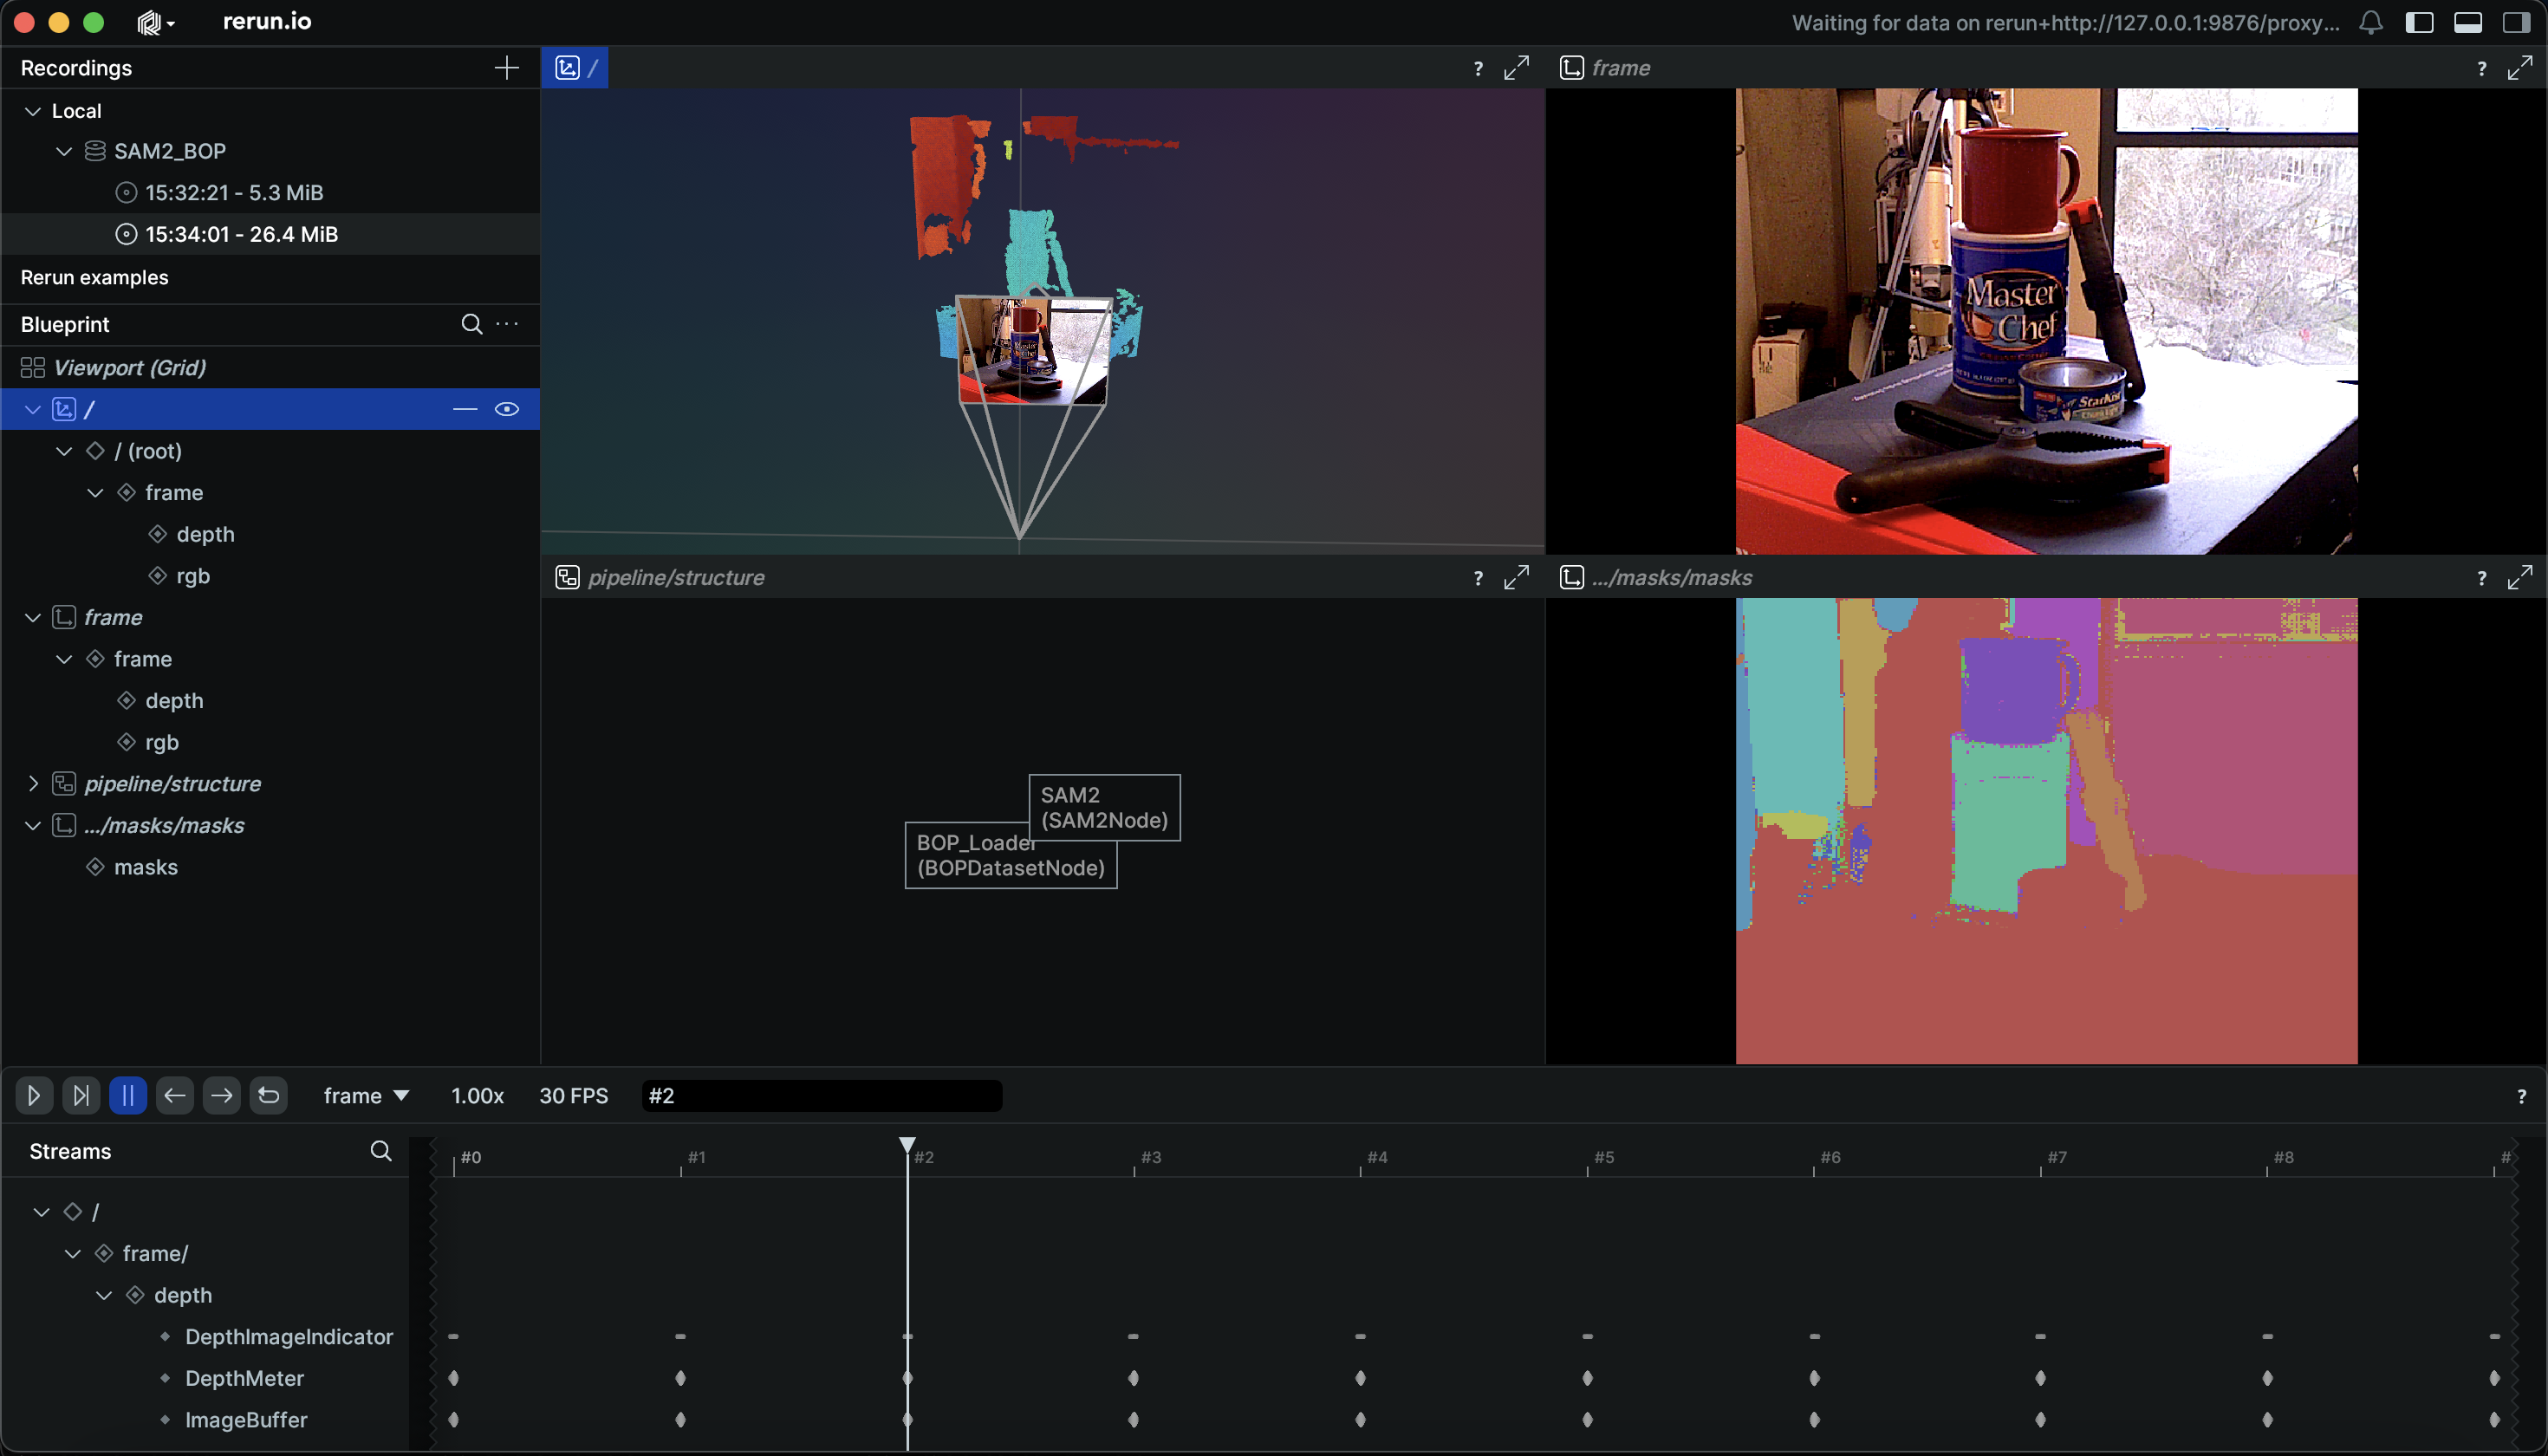Click the #5 marker on the timeline

pos(1603,1157)
